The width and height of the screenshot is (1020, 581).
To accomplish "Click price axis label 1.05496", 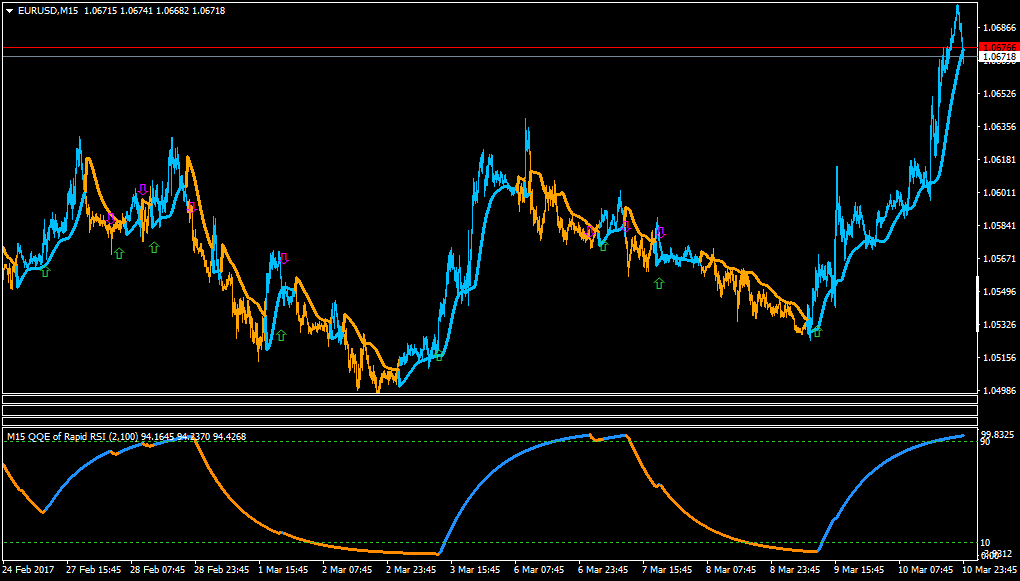I will 1000,291.
